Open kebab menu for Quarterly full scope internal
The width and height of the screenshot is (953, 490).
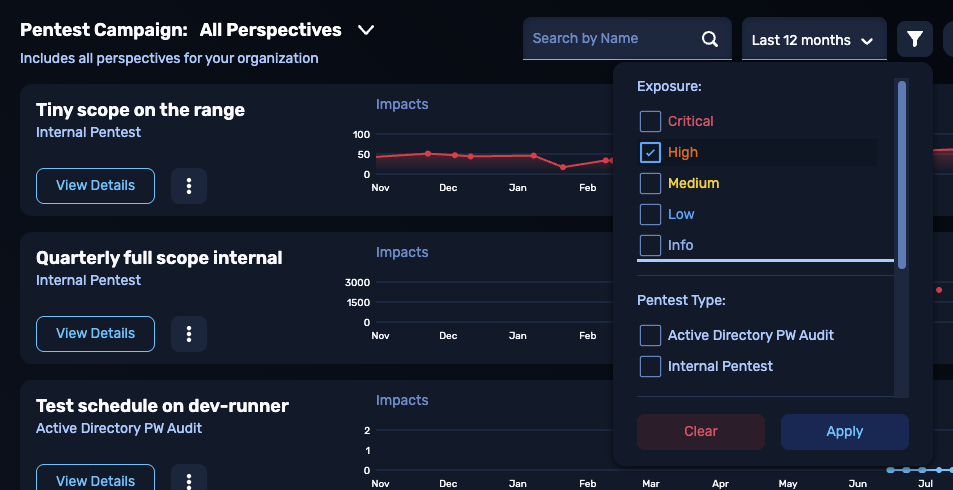pos(189,334)
